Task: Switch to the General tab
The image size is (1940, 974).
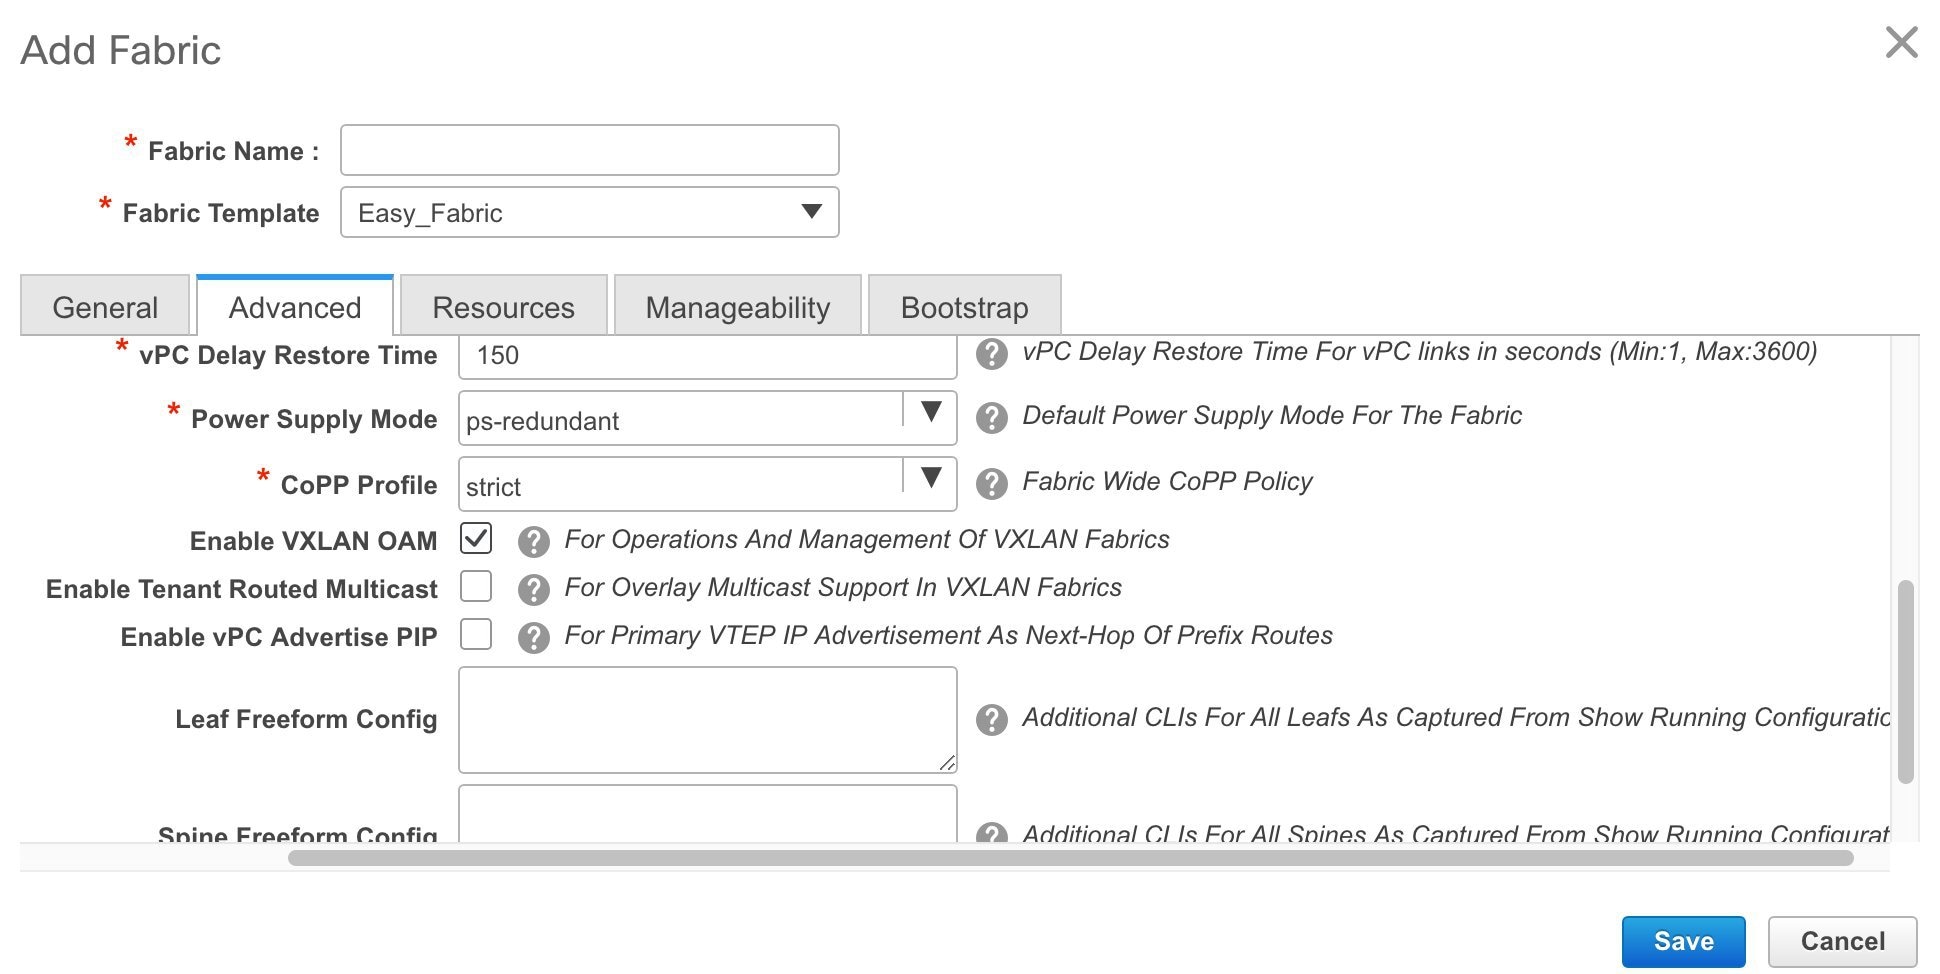Action: click(x=105, y=306)
